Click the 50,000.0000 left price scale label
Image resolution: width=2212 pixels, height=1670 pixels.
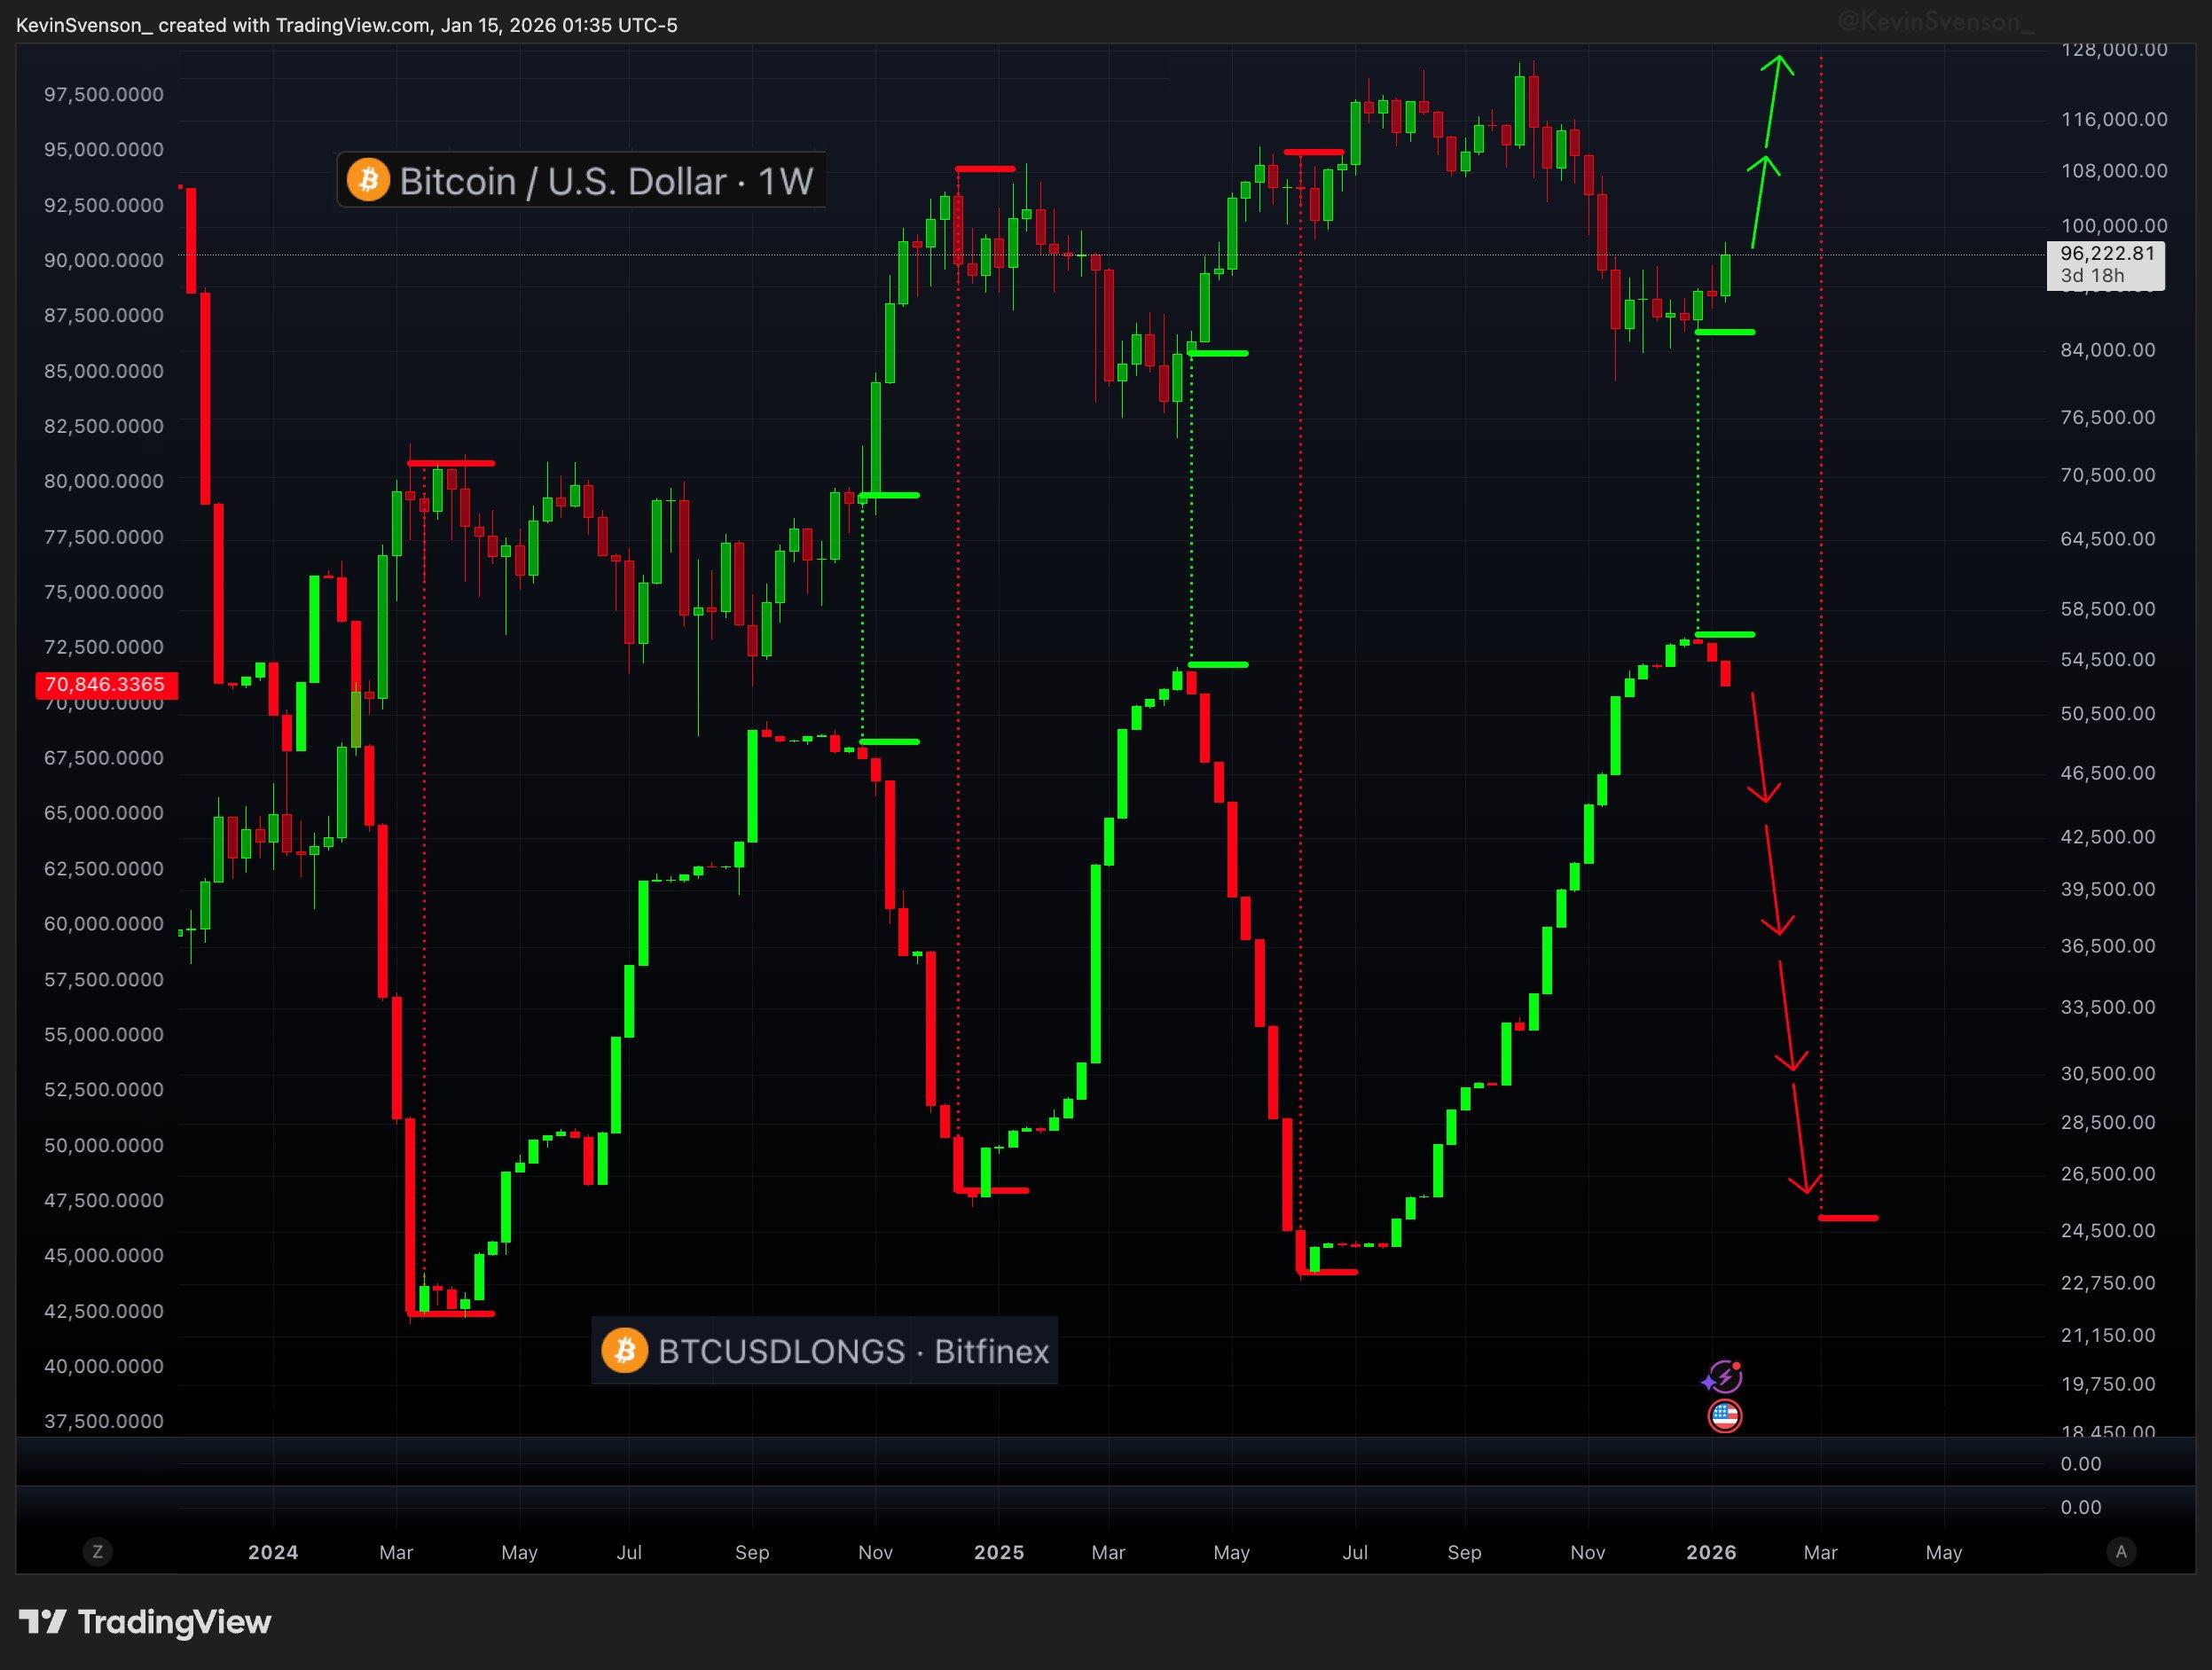click(103, 1145)
